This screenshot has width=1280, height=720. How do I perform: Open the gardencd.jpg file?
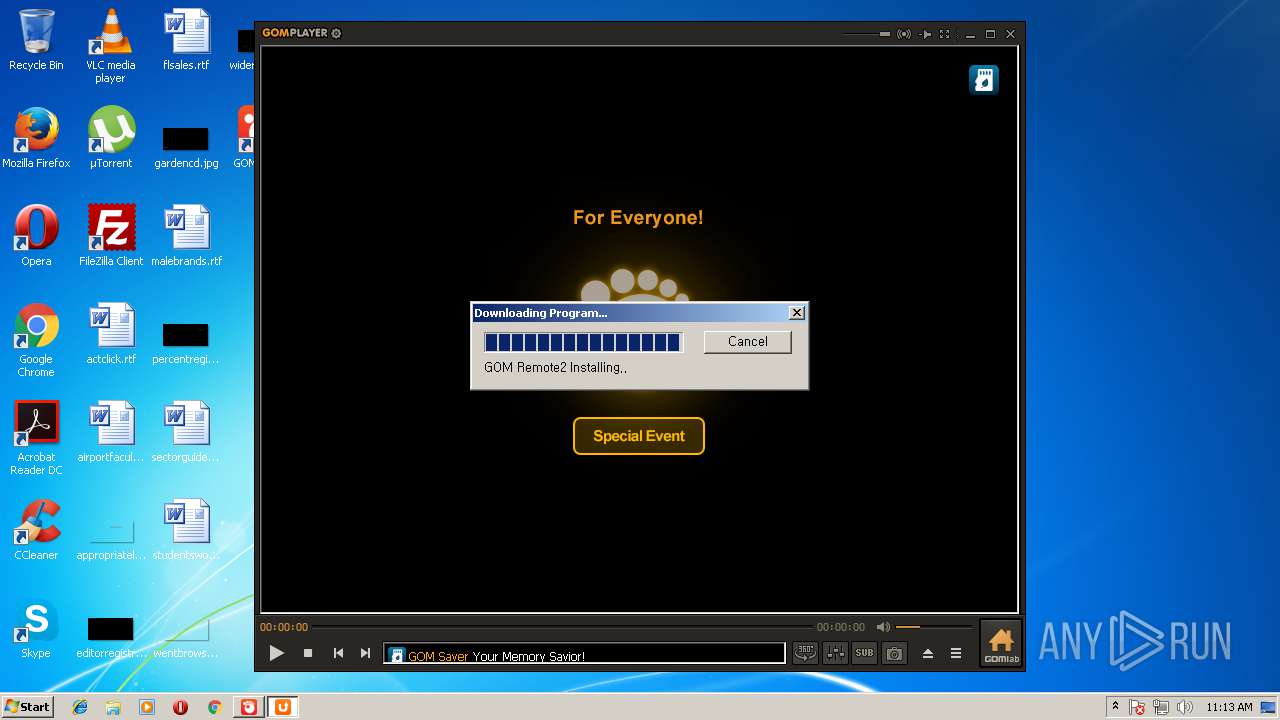coord(186,146)
